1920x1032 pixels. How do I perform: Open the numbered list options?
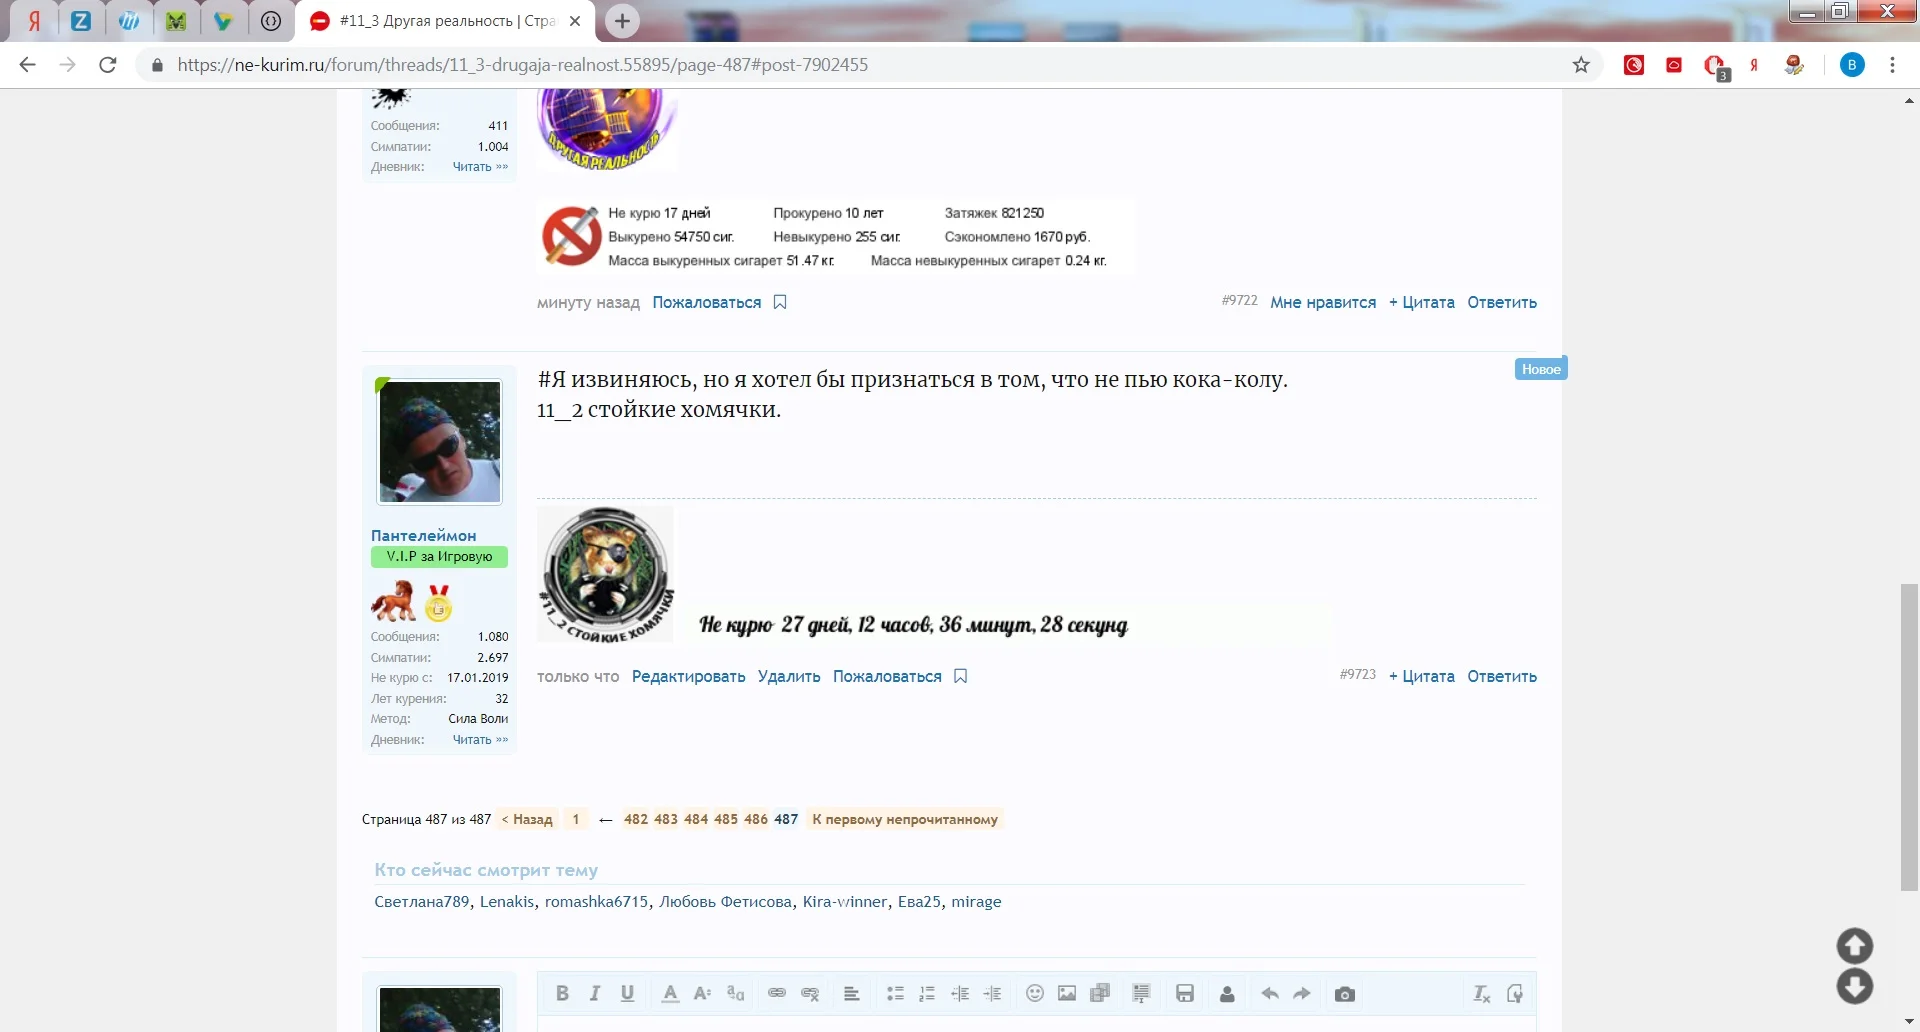(x=927, y=993)
